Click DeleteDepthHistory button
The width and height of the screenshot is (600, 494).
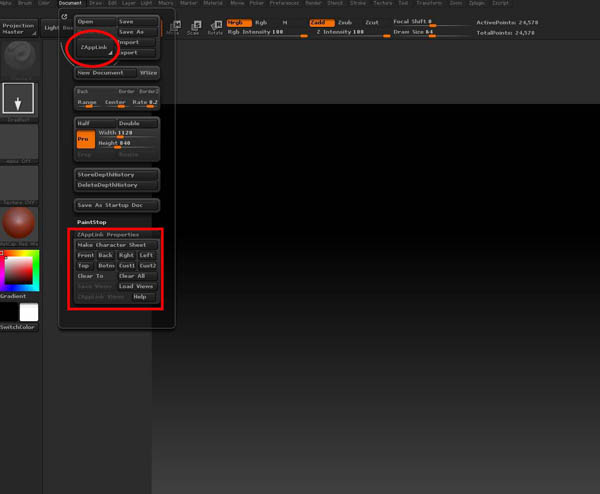(117, 185)
